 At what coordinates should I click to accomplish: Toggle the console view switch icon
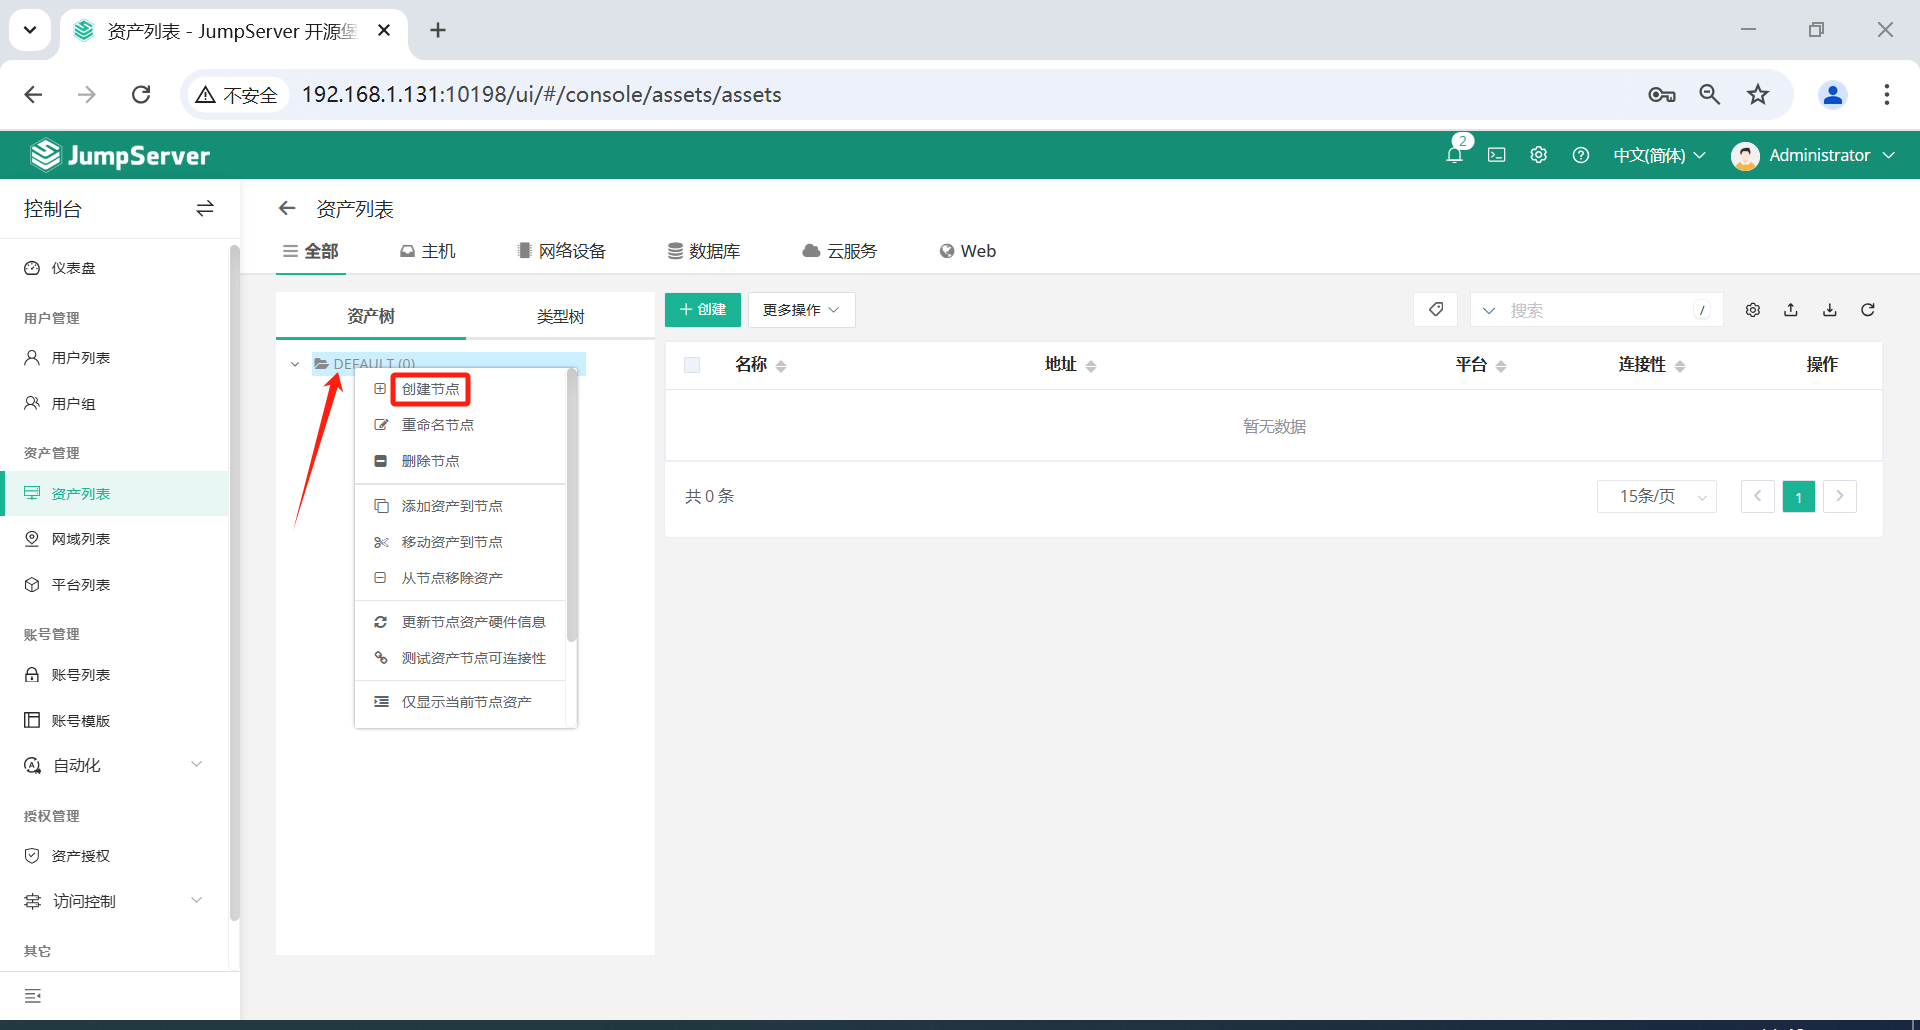coord(205,208)
